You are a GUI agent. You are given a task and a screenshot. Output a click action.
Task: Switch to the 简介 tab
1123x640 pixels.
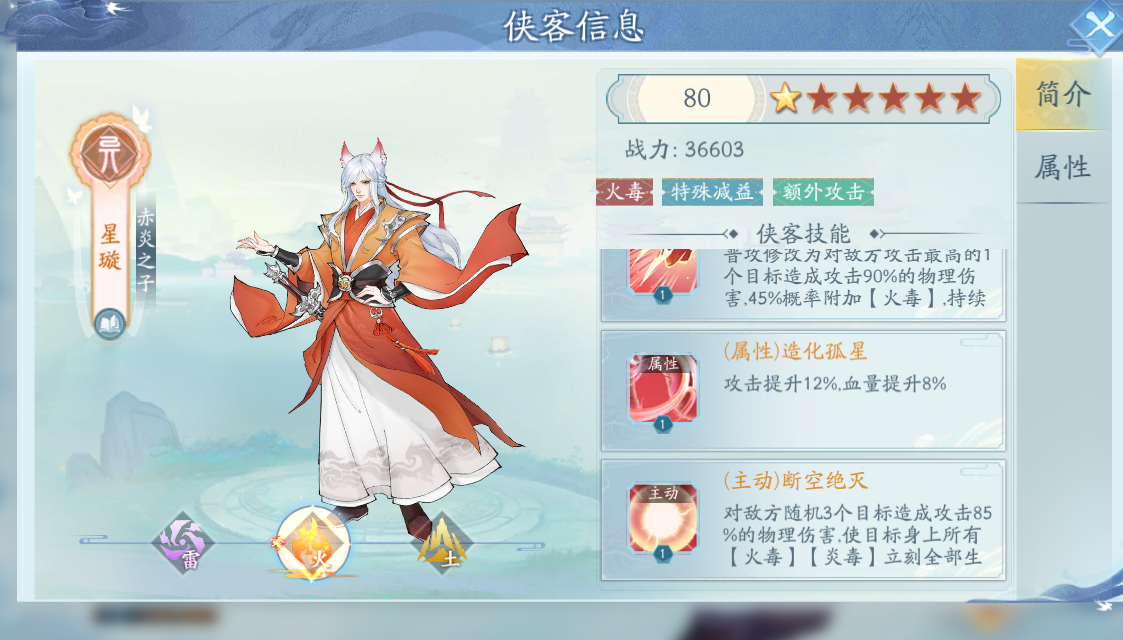[x=1063, y=94]
